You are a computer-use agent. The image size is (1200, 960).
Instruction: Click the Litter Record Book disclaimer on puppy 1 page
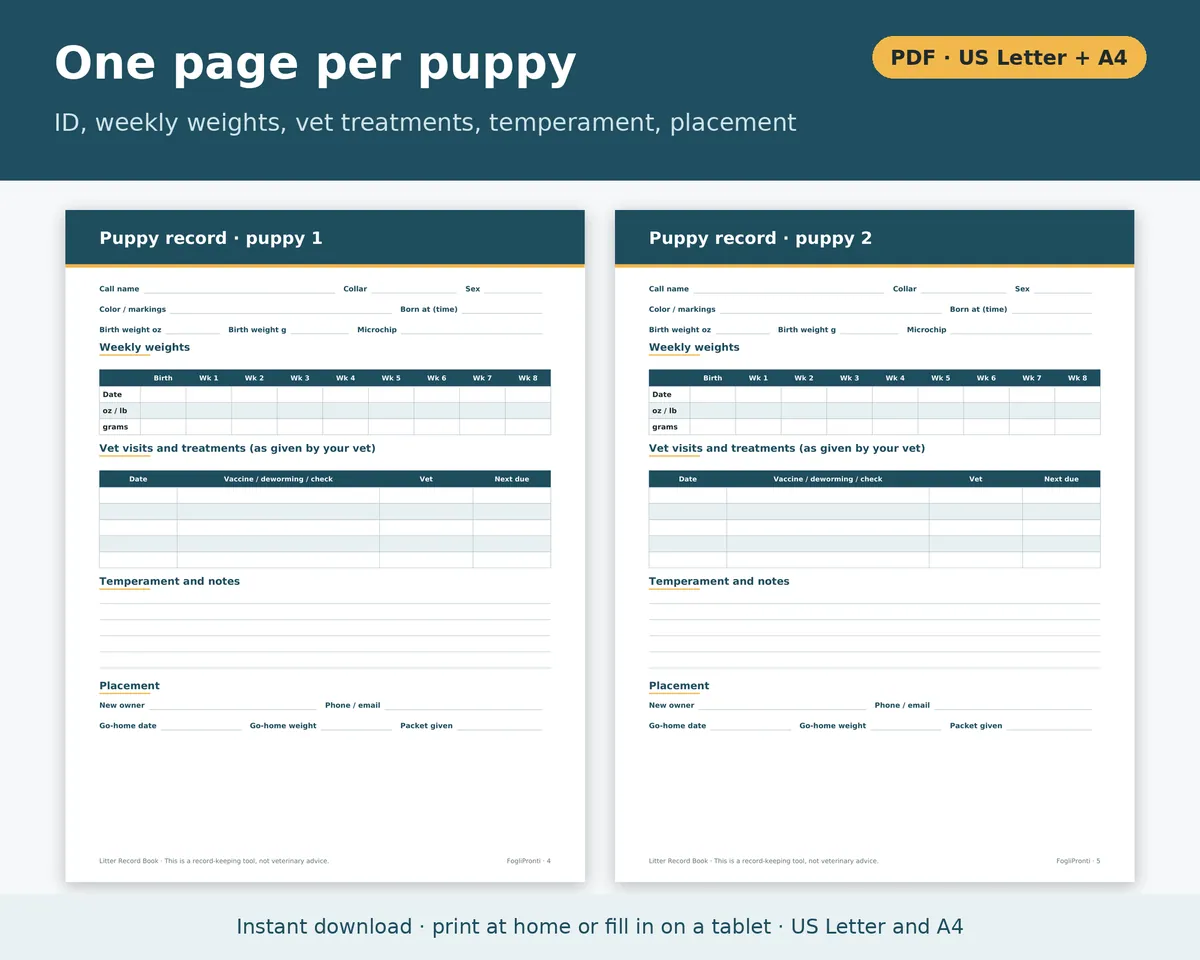coord(214,861)
